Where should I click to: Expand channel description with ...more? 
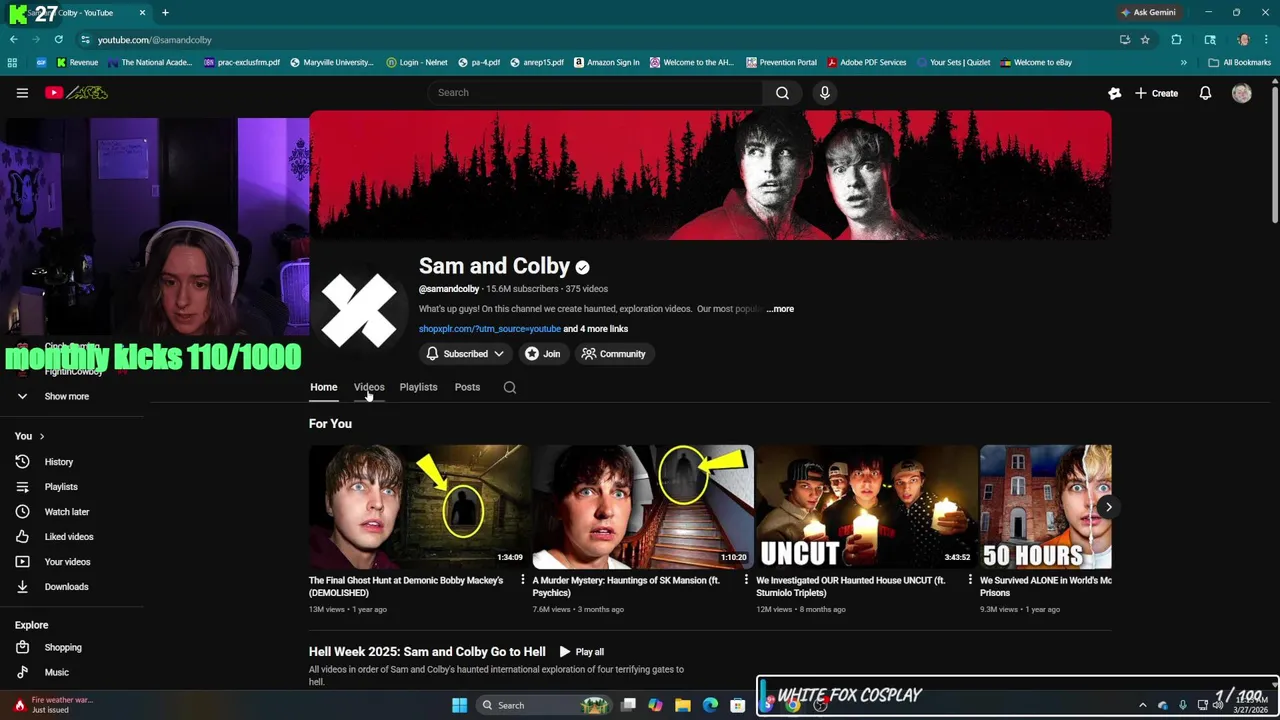click(780, 309)
